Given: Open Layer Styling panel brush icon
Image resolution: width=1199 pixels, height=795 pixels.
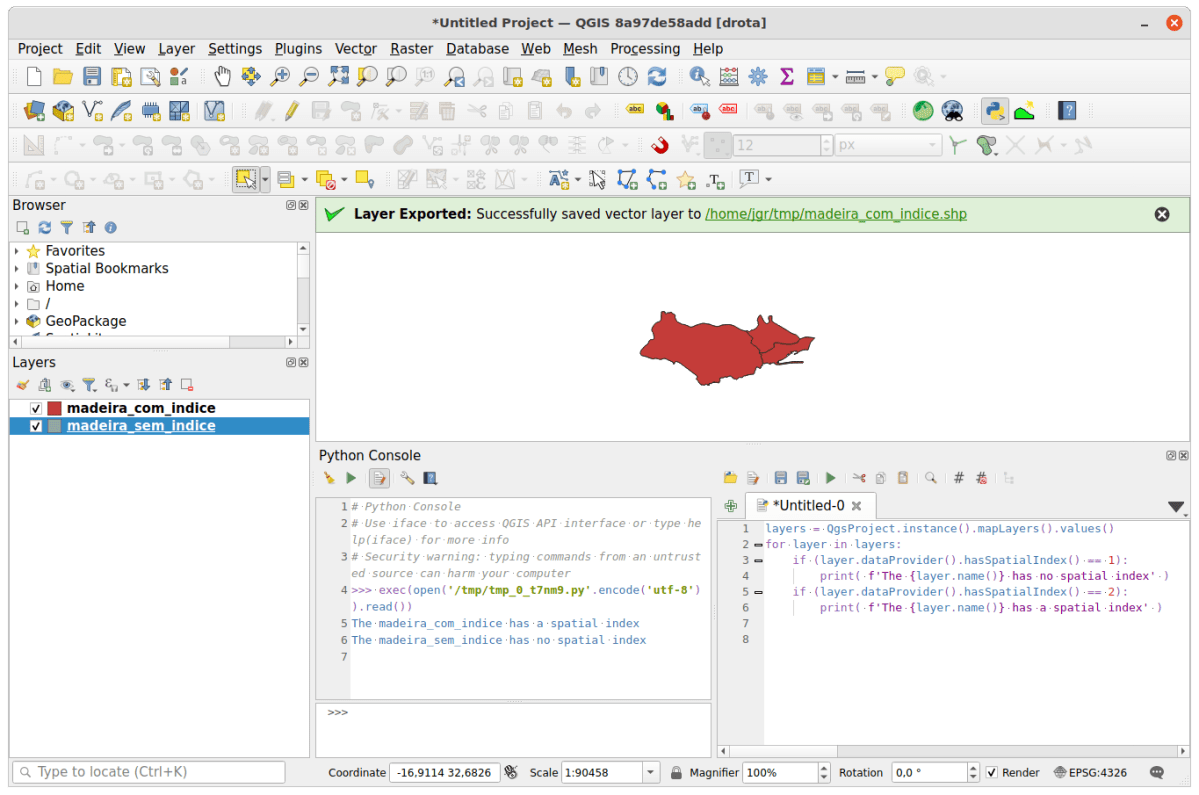Looking at the screenshot, I should [23, 385].
